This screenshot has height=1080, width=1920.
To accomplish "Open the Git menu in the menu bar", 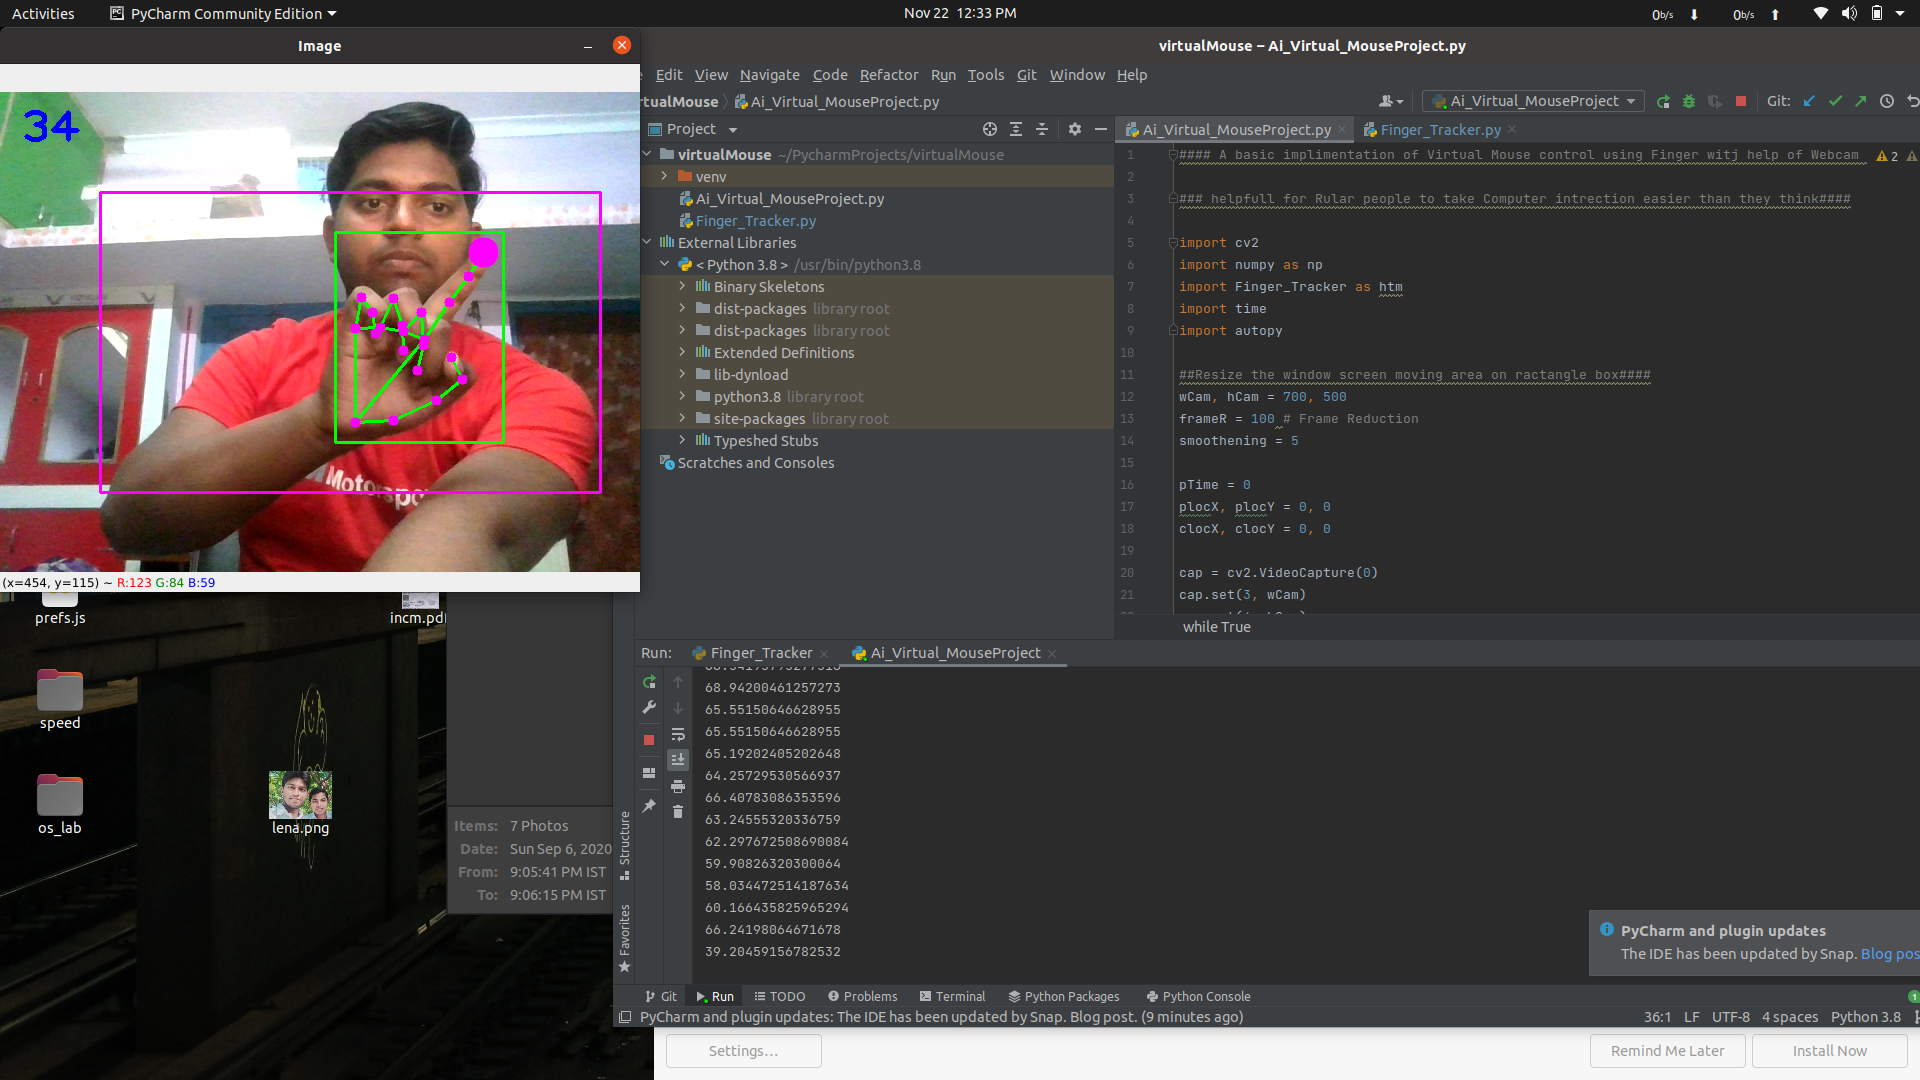I will [1026, 75].
